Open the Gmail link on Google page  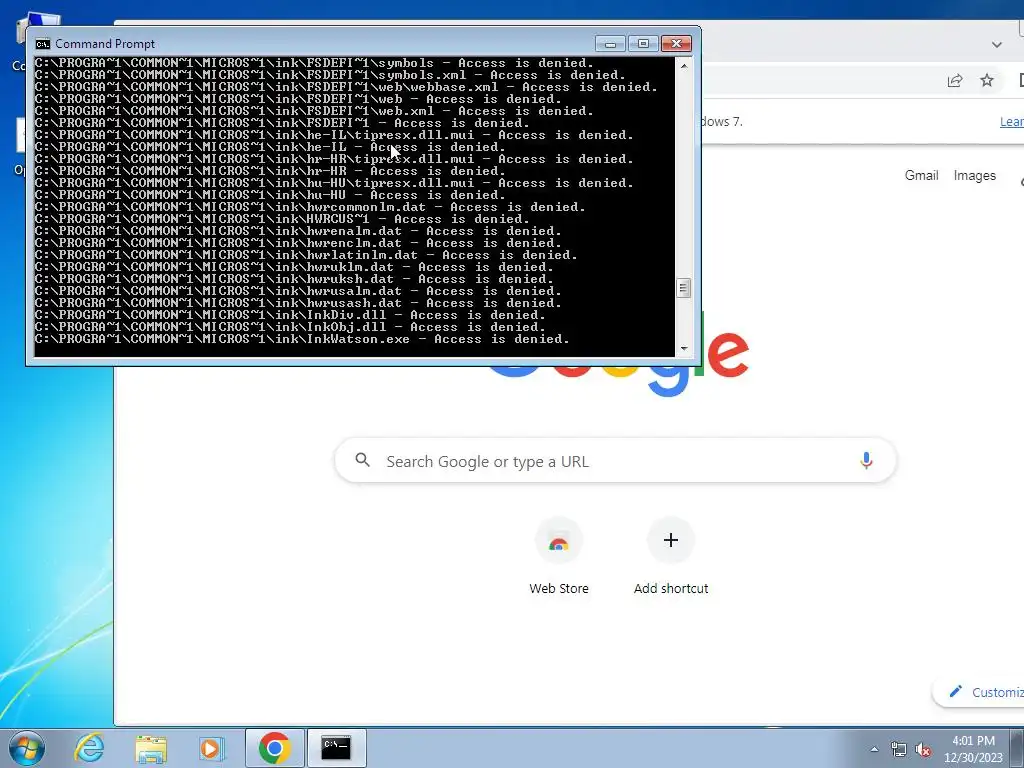pos(921,175)
